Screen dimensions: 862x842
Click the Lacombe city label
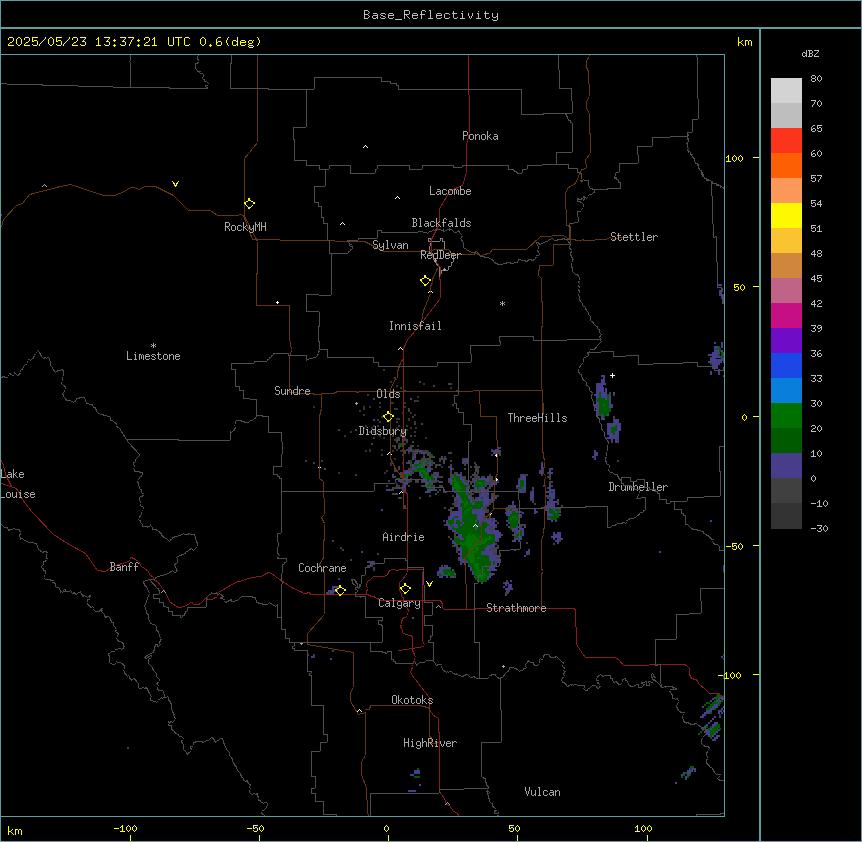coord(450,191)
